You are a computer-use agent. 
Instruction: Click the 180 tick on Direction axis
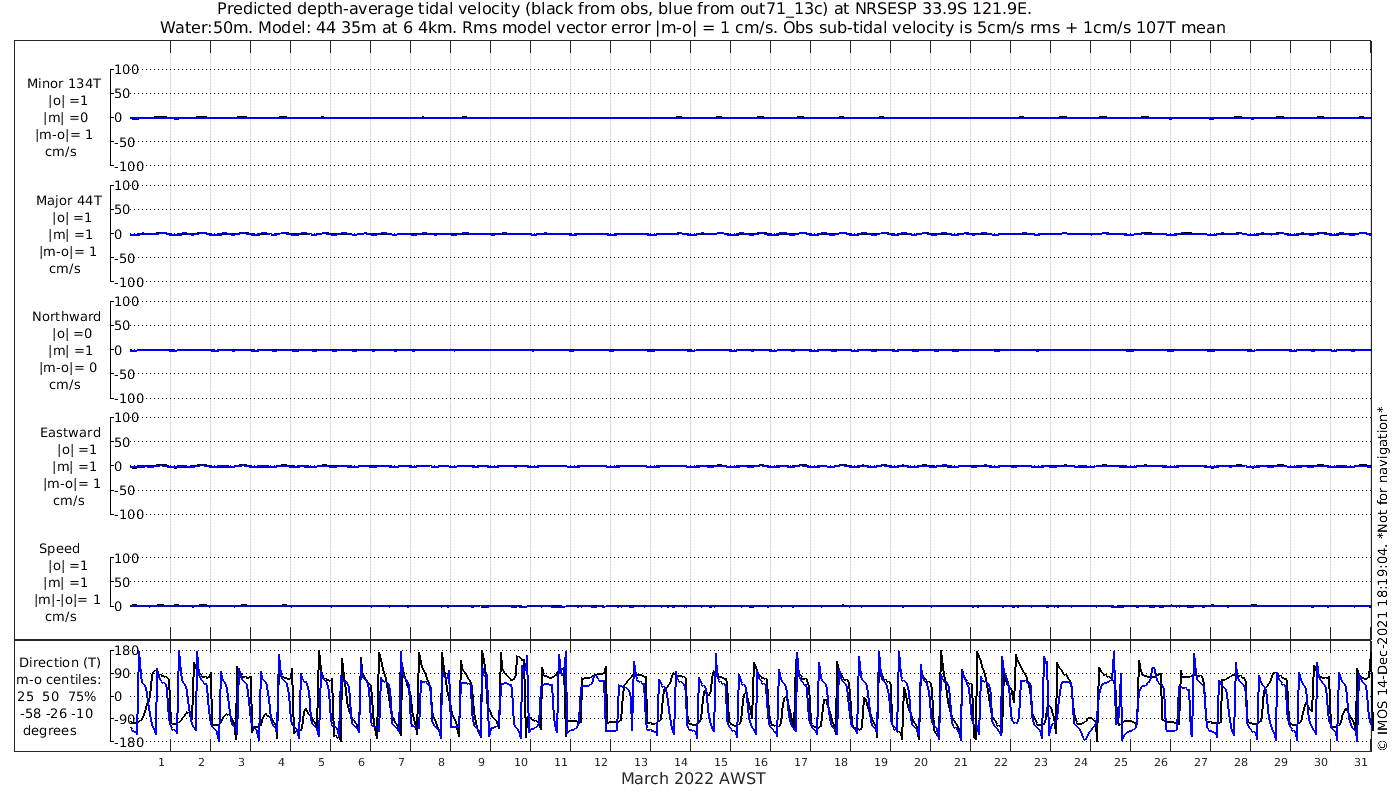125,651
